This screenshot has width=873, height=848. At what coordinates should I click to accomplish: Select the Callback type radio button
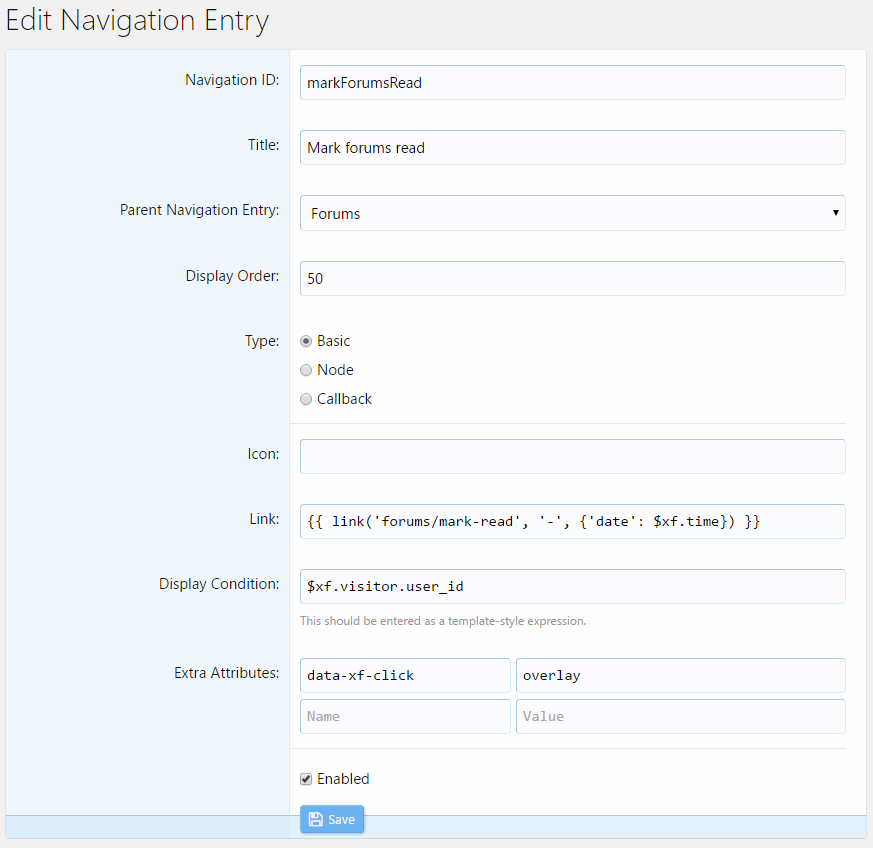click(306, 399)
